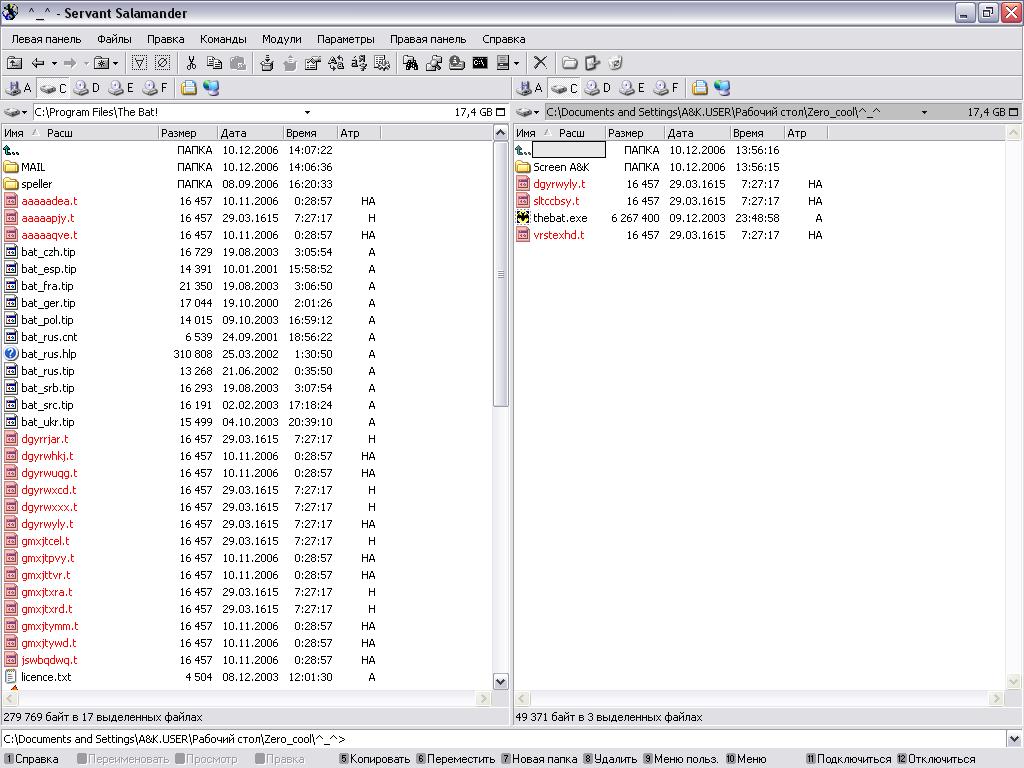Click left panel vertical scrollbar up arrow
The height and width of the screenshot is (768, 1024).
point(501,133)
